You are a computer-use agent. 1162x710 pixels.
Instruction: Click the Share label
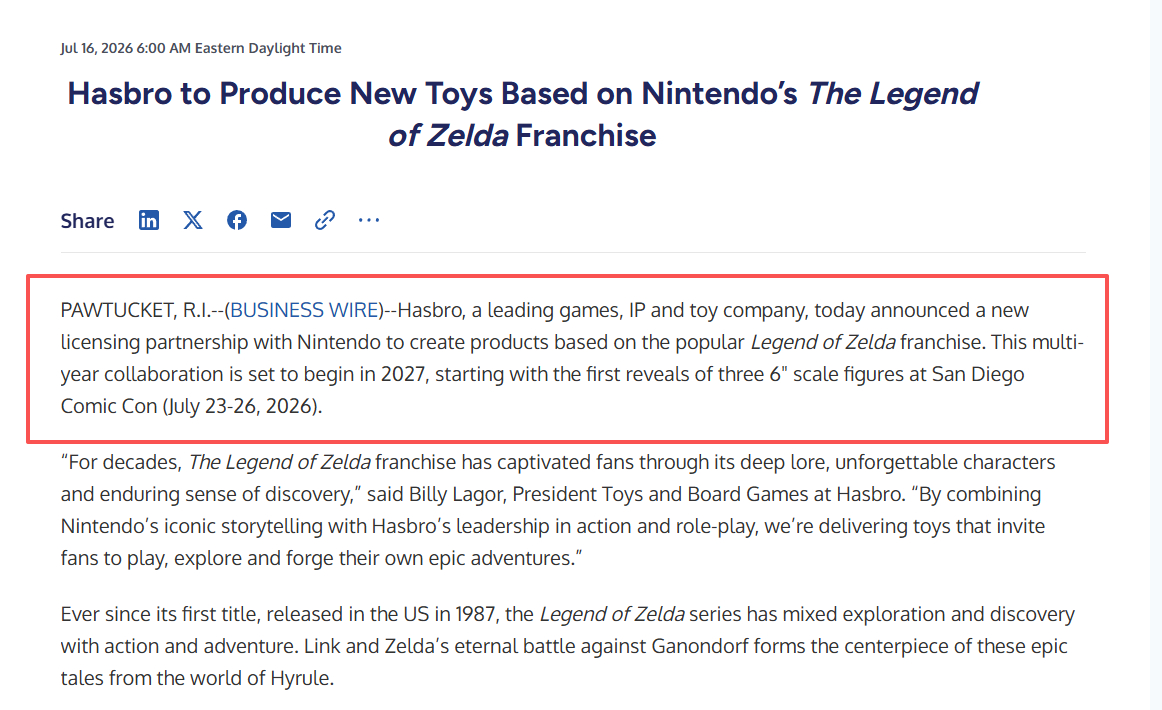87,221
